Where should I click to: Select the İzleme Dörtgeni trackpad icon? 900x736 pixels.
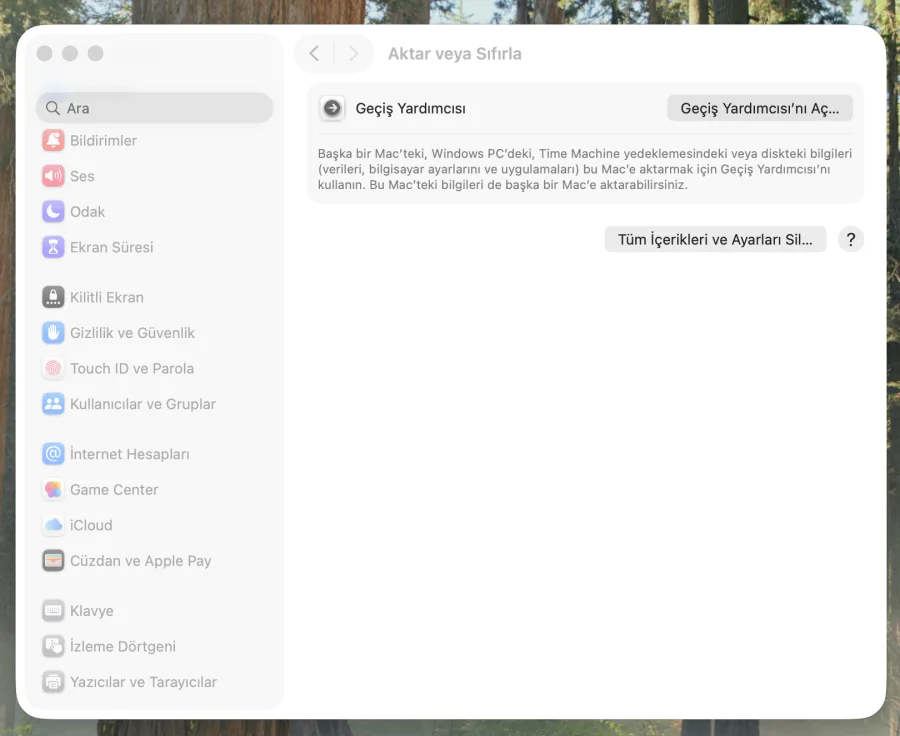[x=53, y=646]
